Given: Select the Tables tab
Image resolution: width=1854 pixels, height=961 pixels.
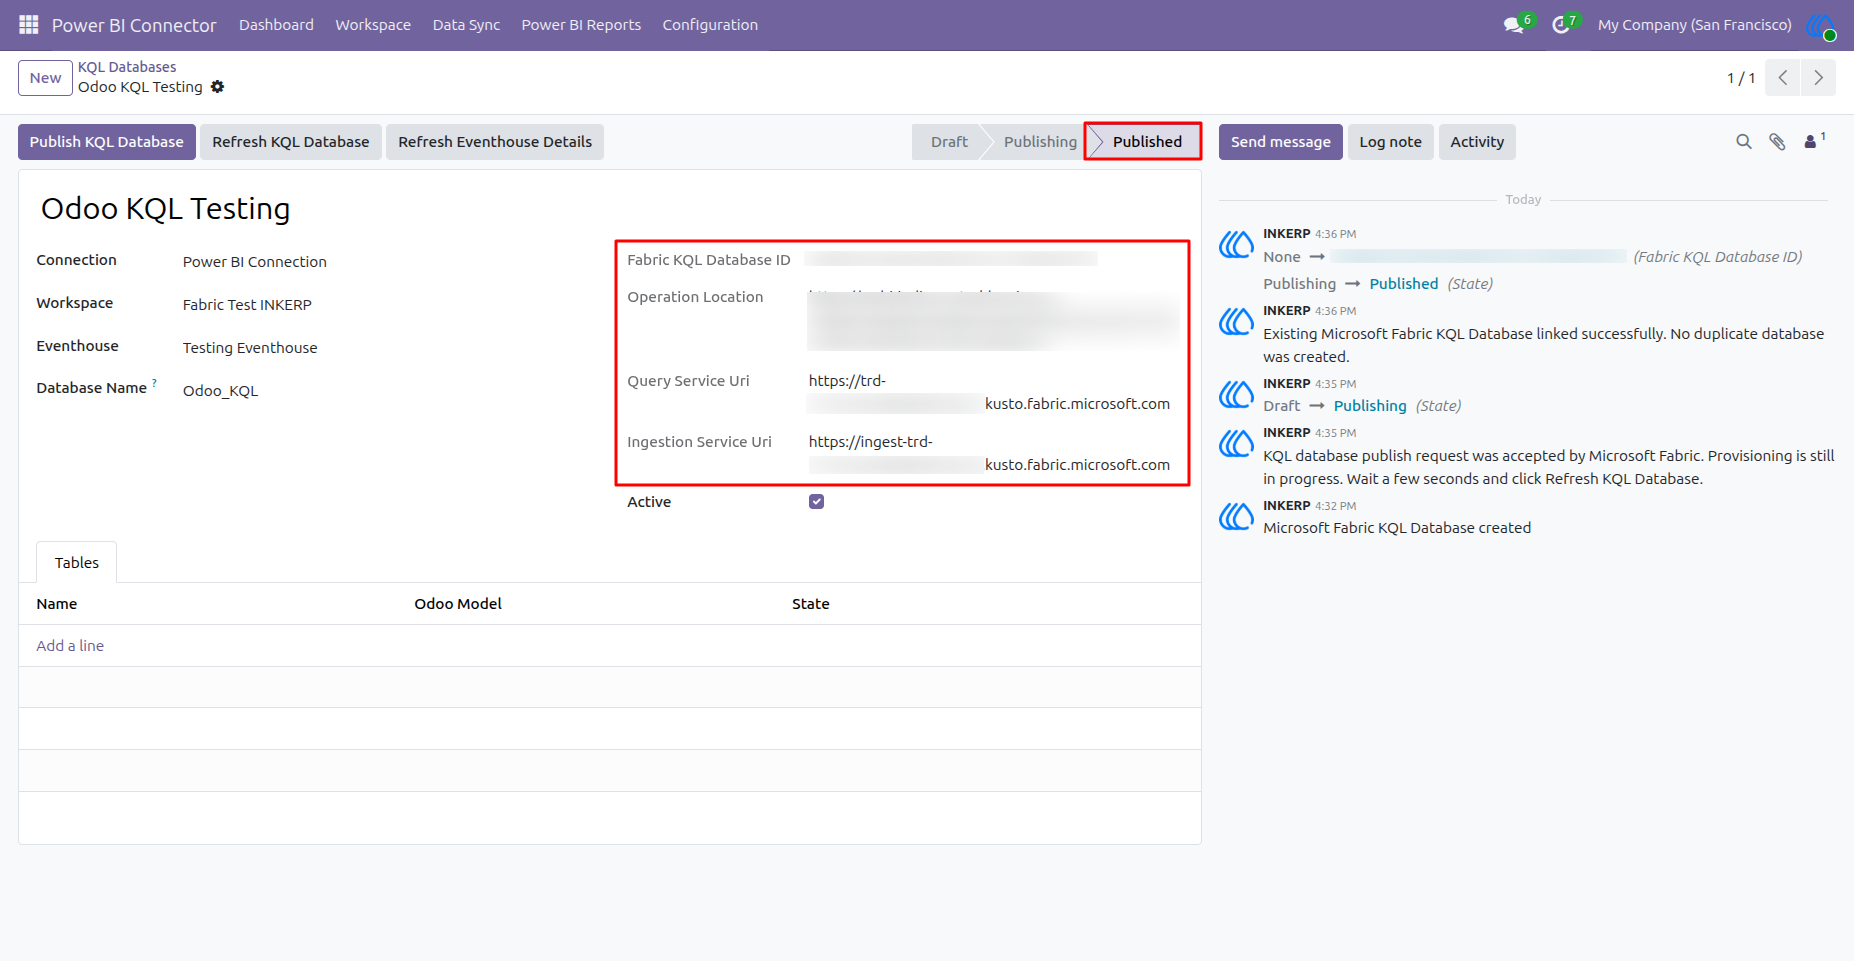Looking at the screenshot, I should [x=77, y=563].
